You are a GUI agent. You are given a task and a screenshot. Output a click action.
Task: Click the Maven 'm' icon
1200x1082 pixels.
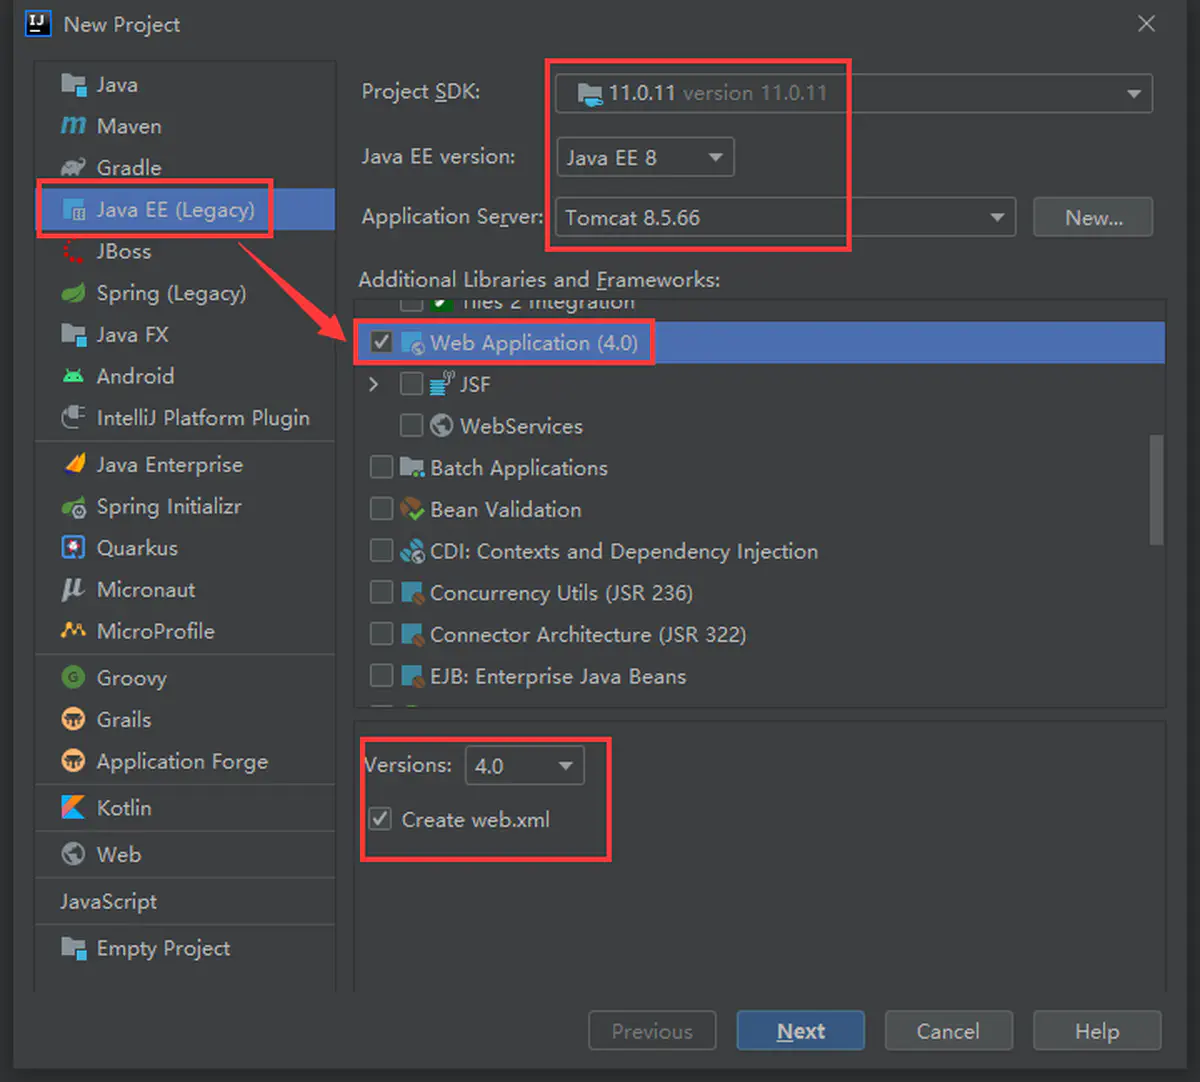point(73,126)
